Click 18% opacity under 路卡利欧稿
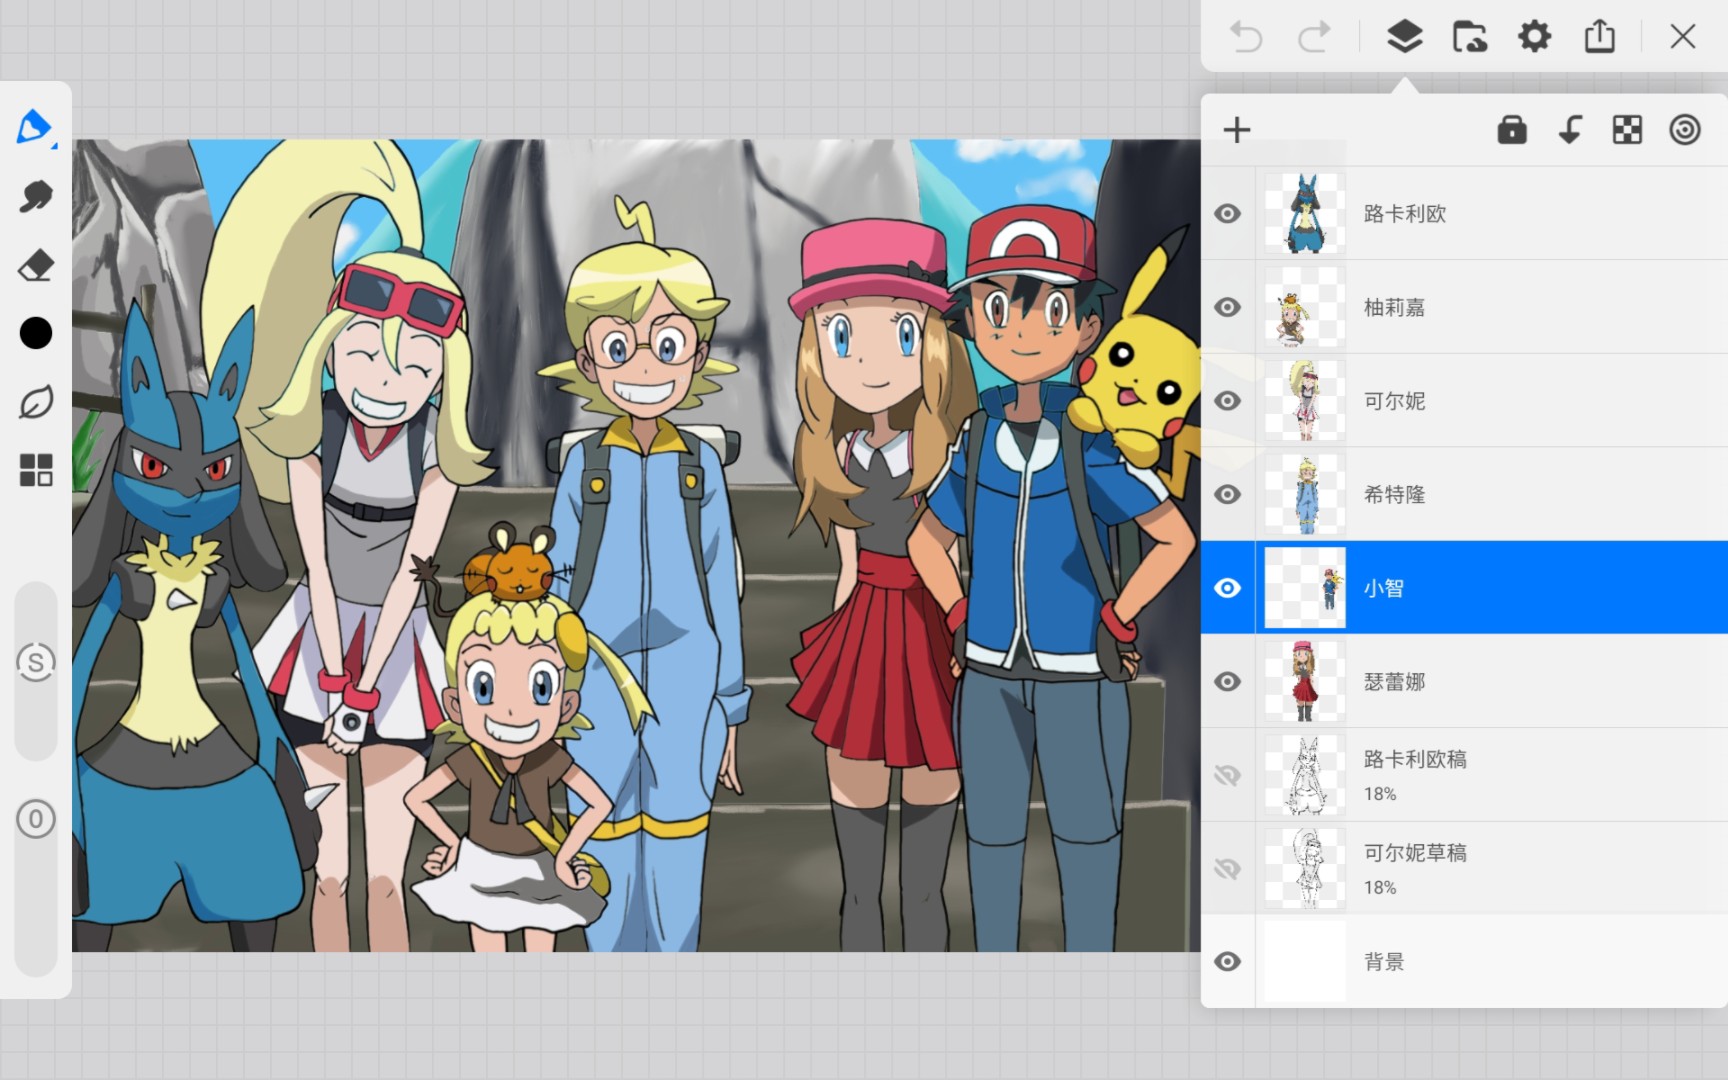 click(x=1380, y=794)
